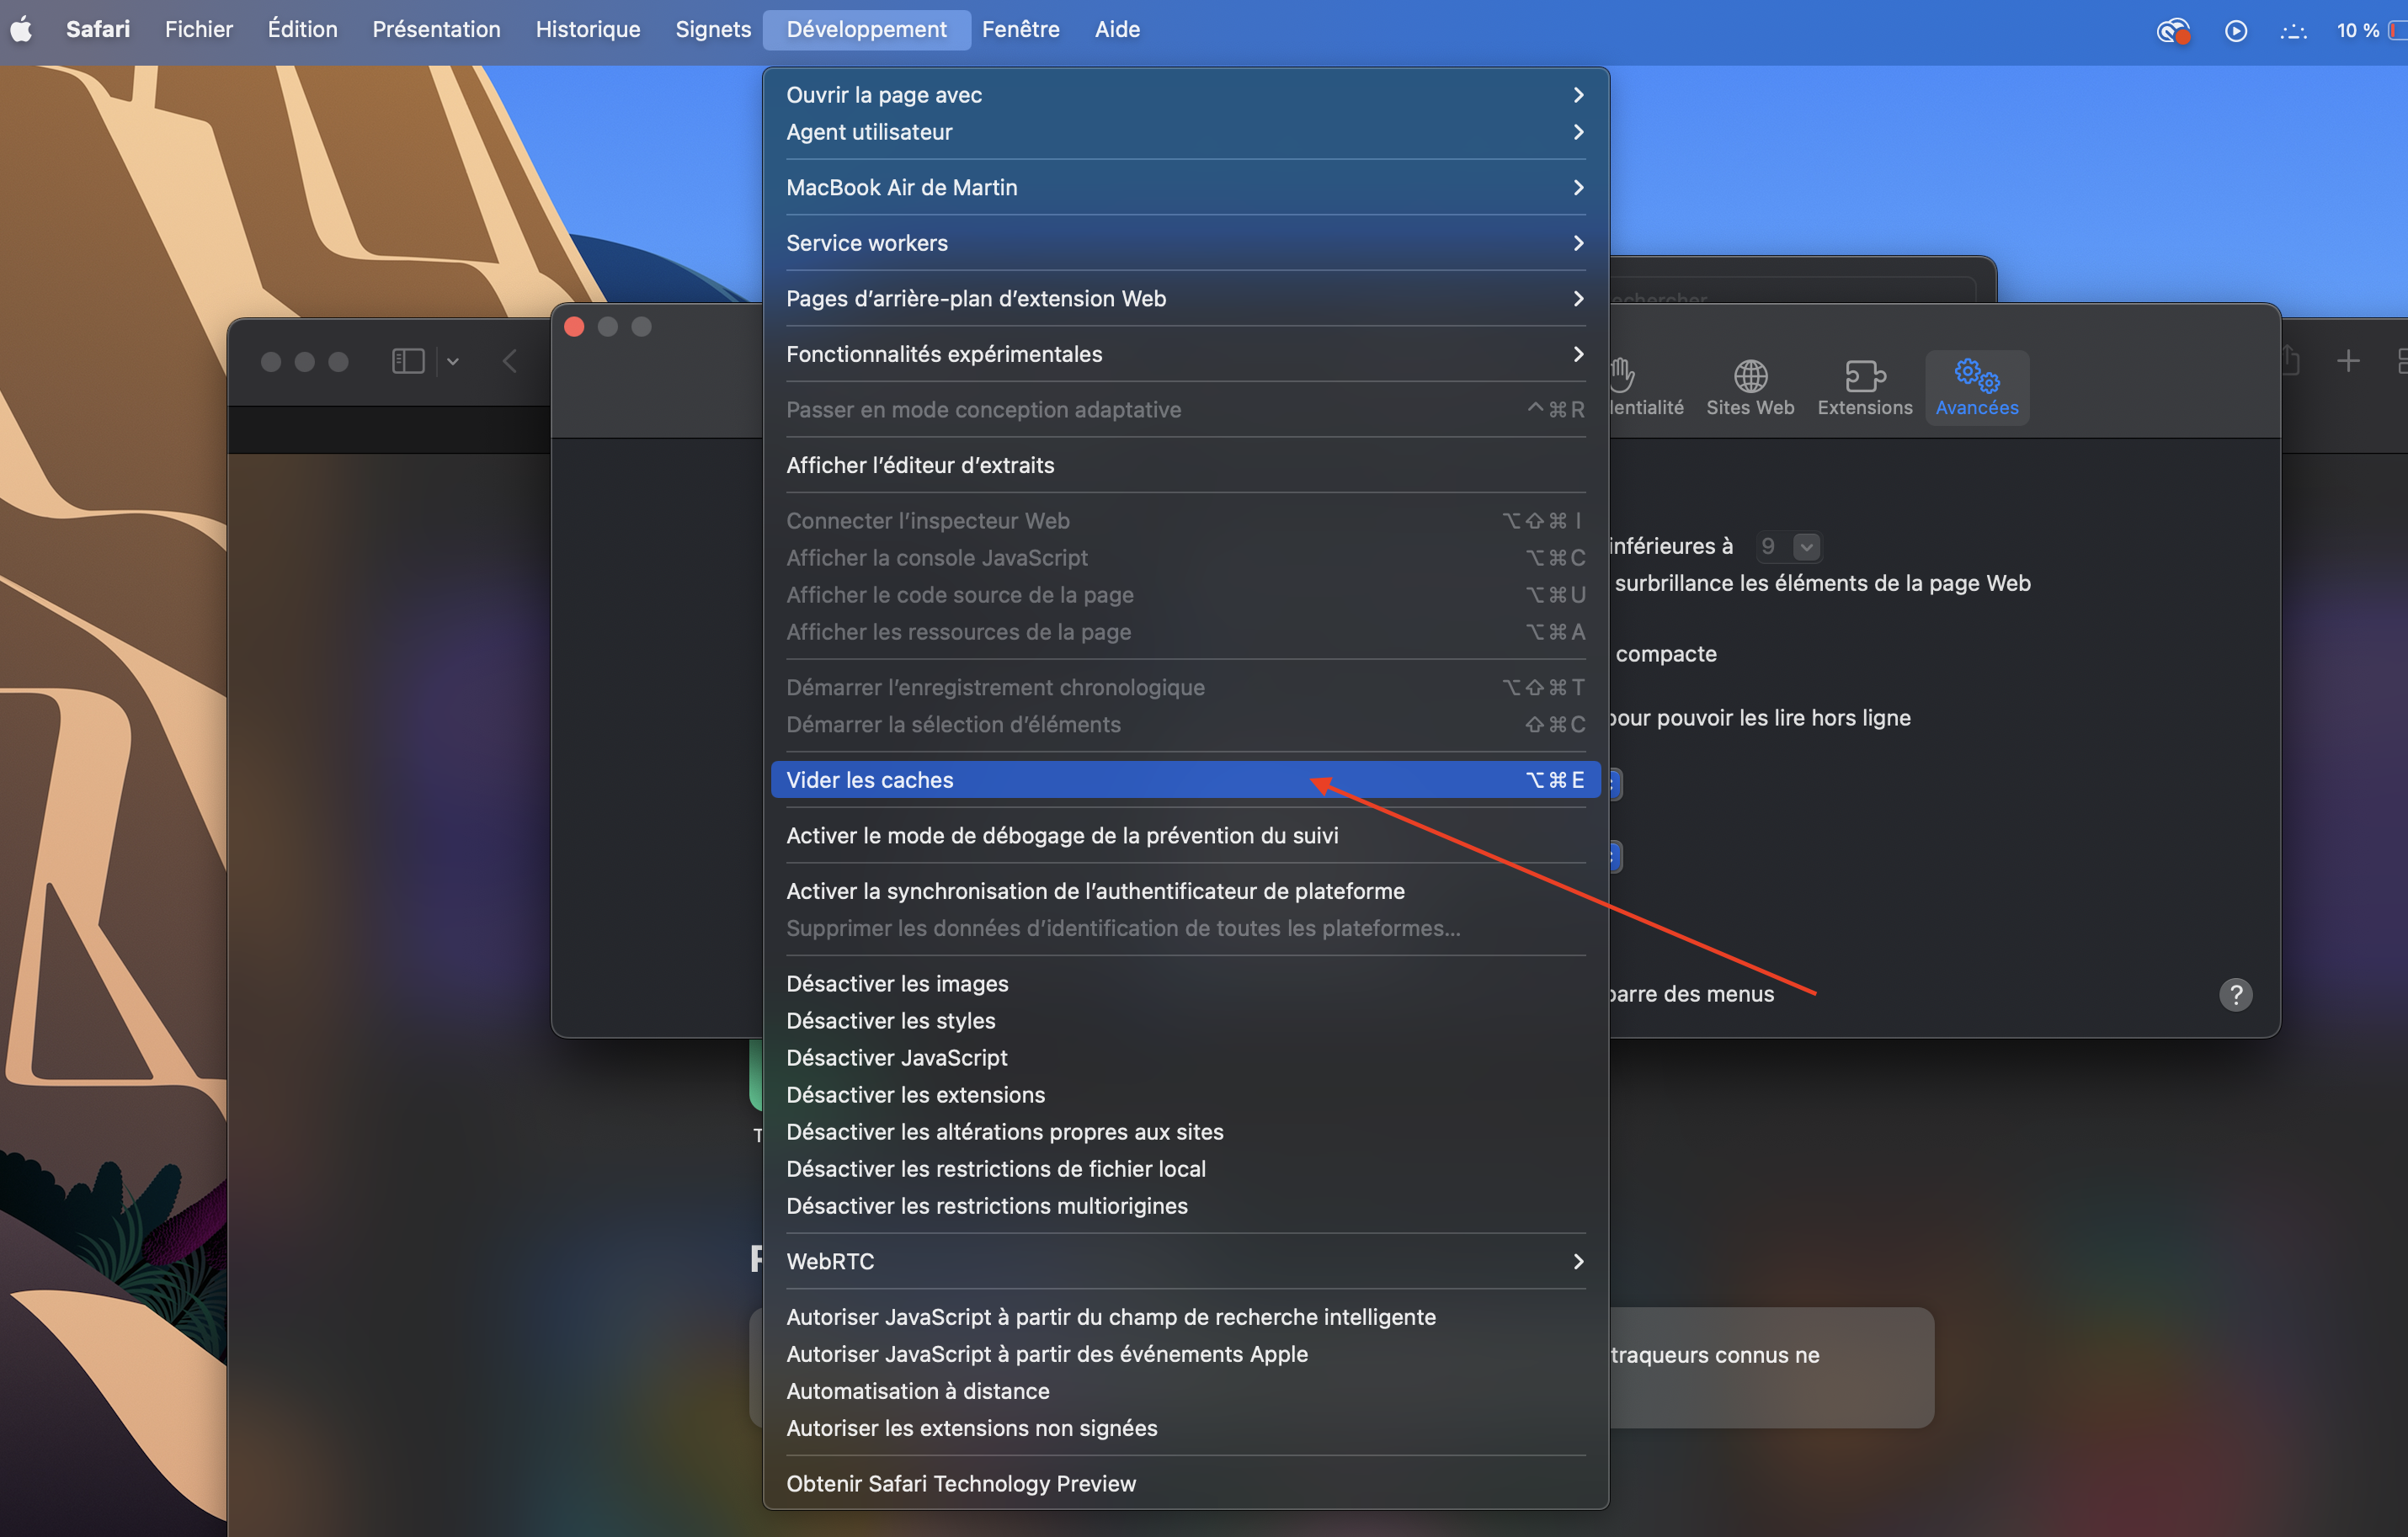Screen dimensions: 2408x1537
Task: Choose Désactiver les restrictions de fichier local
Action: click(x=1186, y=1168)
